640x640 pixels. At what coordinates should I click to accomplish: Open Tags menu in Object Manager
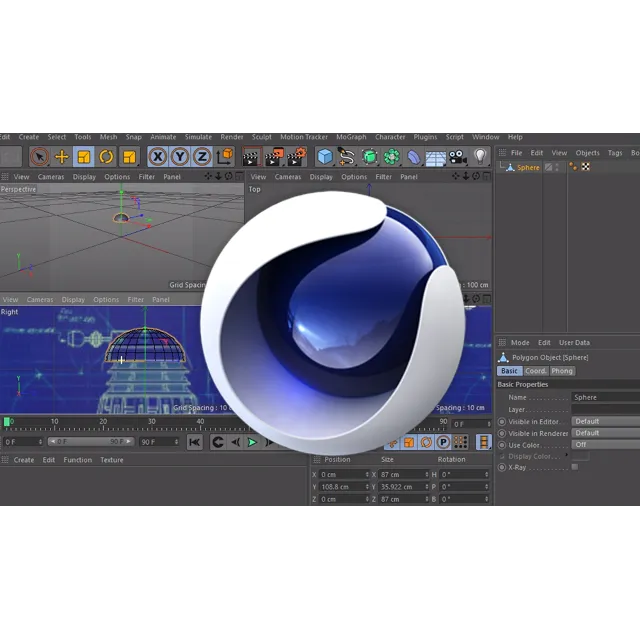615,153
